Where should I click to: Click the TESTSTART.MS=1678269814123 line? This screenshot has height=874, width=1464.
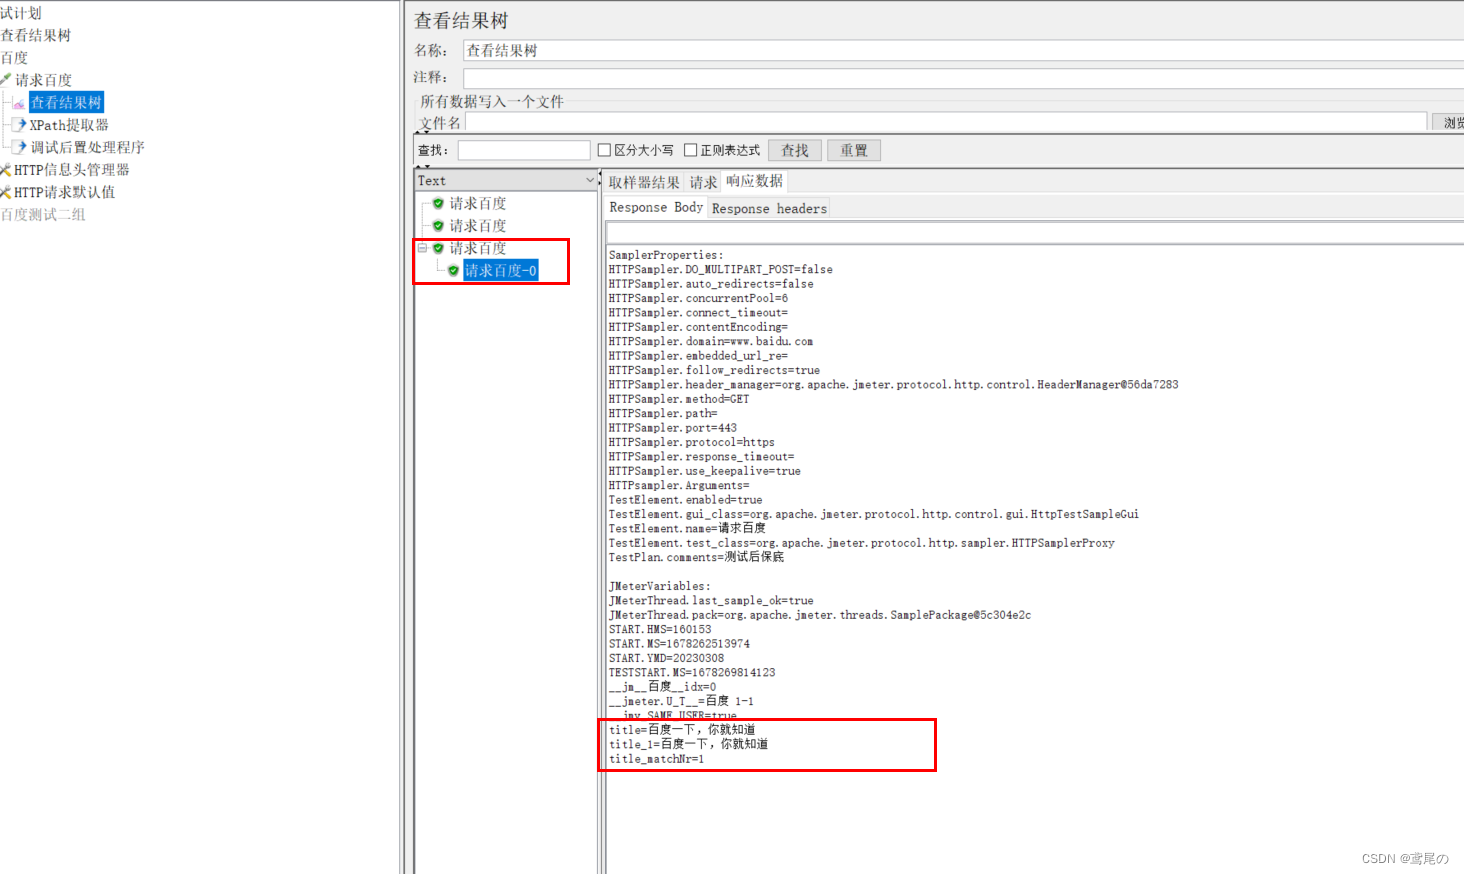pos(692,672)
